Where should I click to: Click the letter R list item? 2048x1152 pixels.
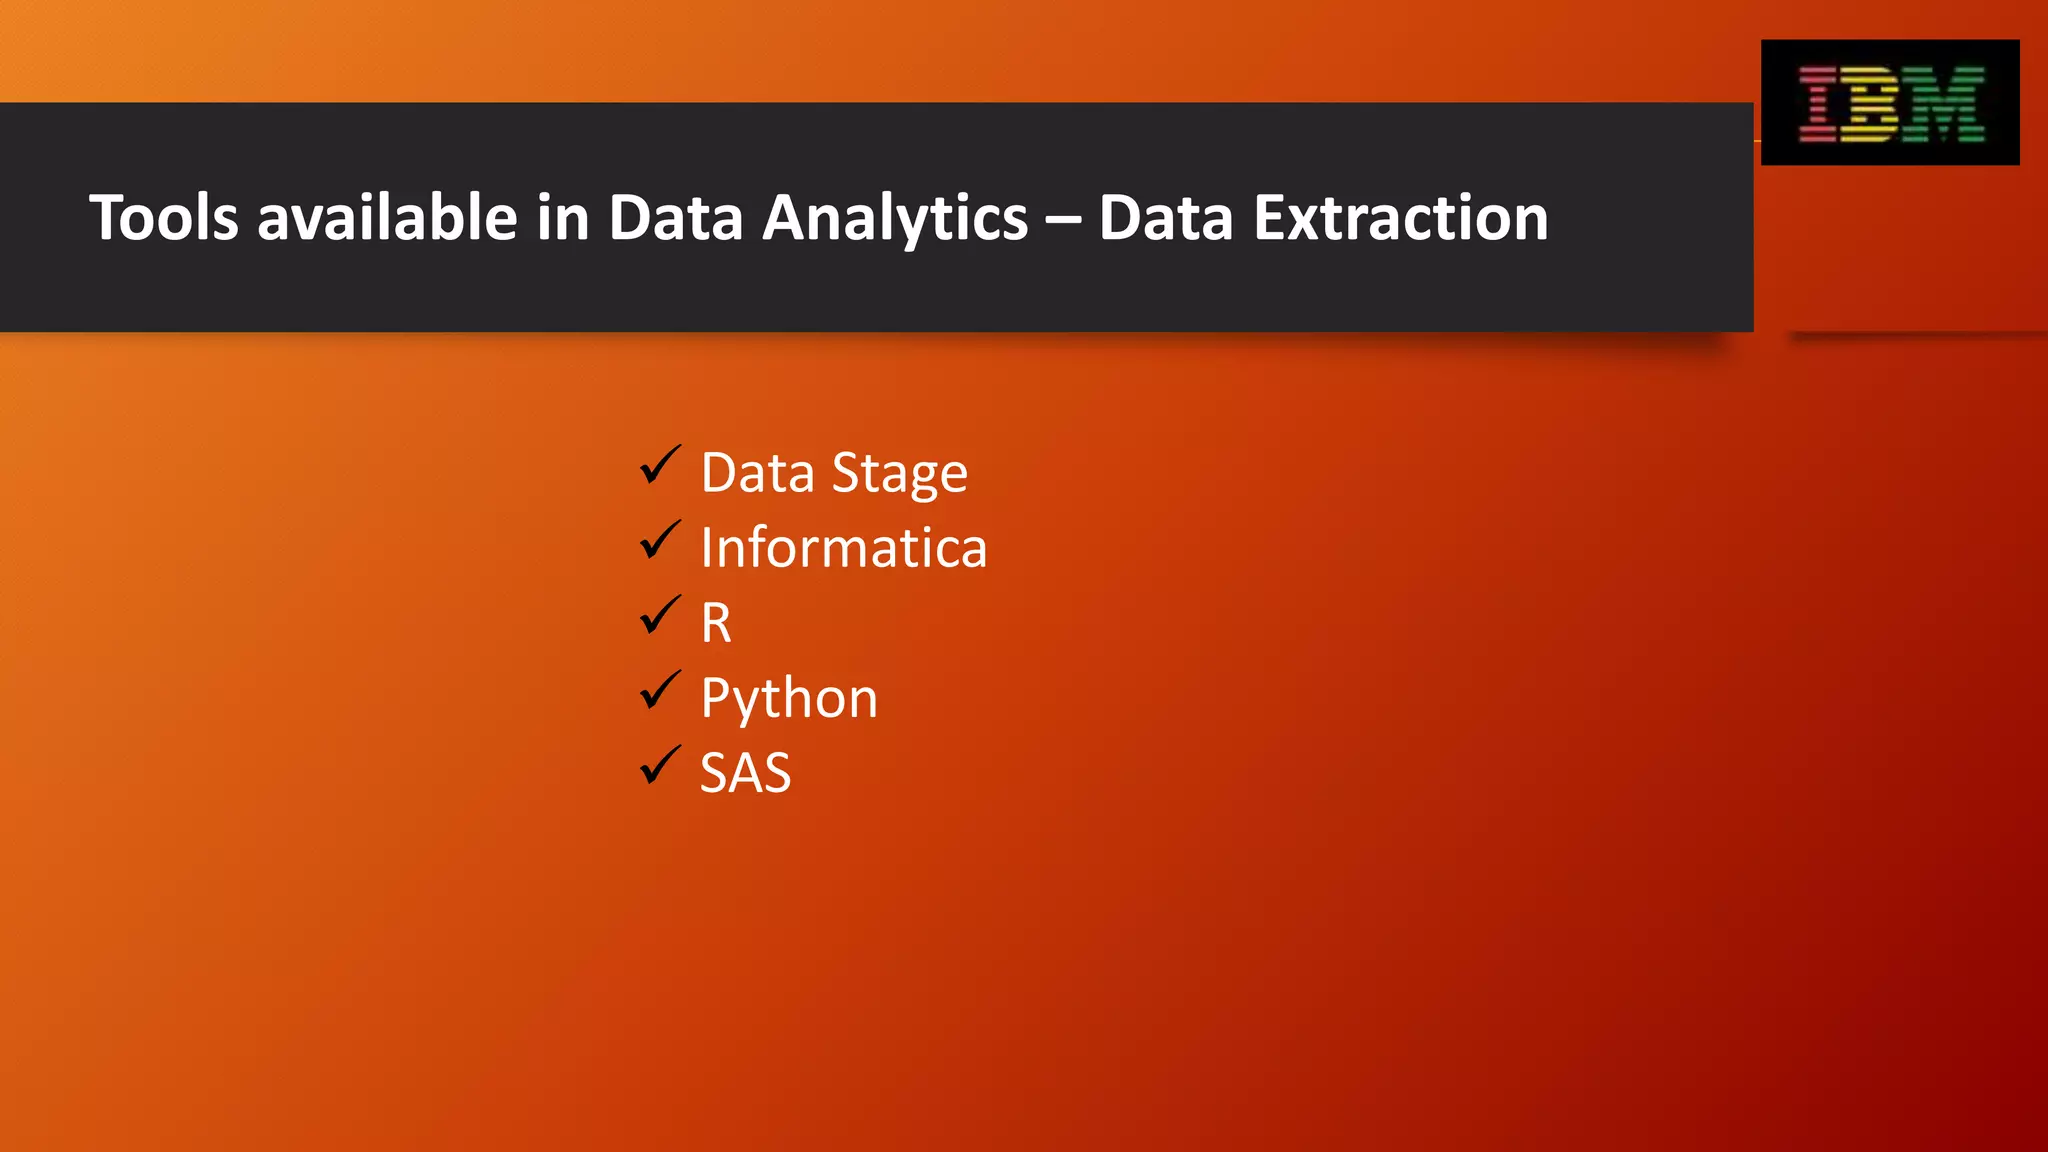(x=716, y=623)
